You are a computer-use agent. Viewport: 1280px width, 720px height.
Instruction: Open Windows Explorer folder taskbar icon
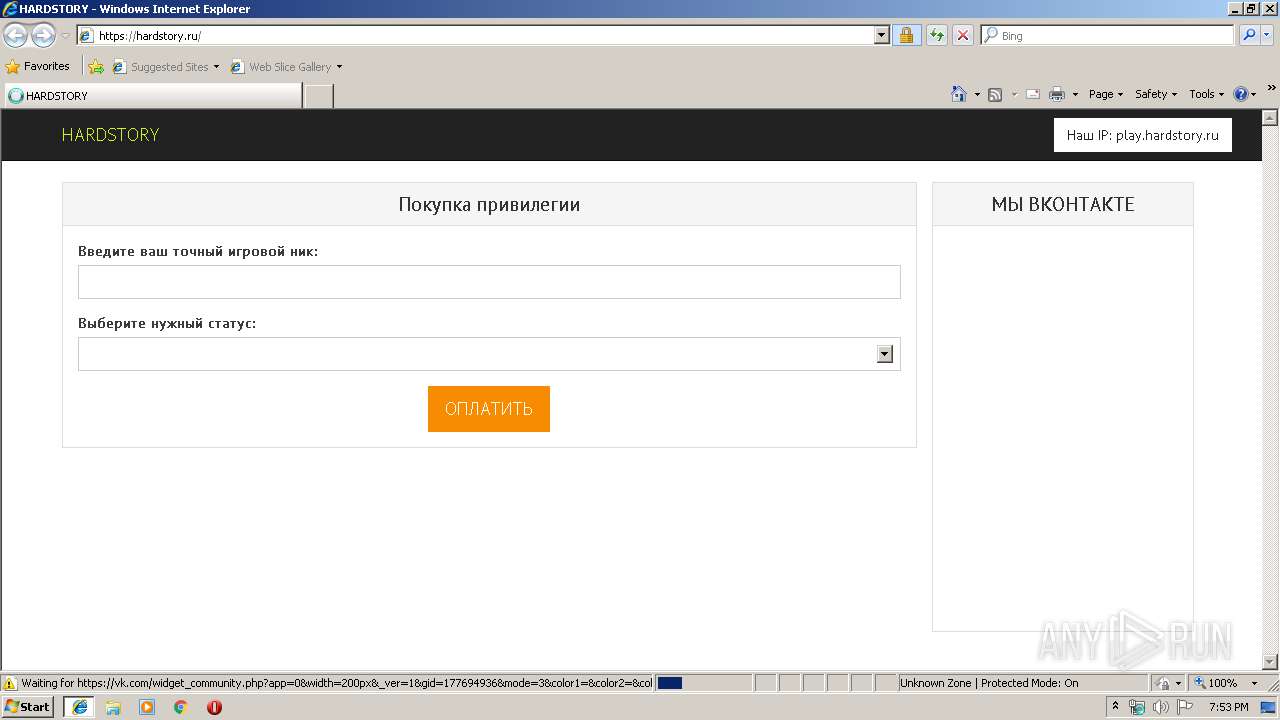tap(113, 706)
